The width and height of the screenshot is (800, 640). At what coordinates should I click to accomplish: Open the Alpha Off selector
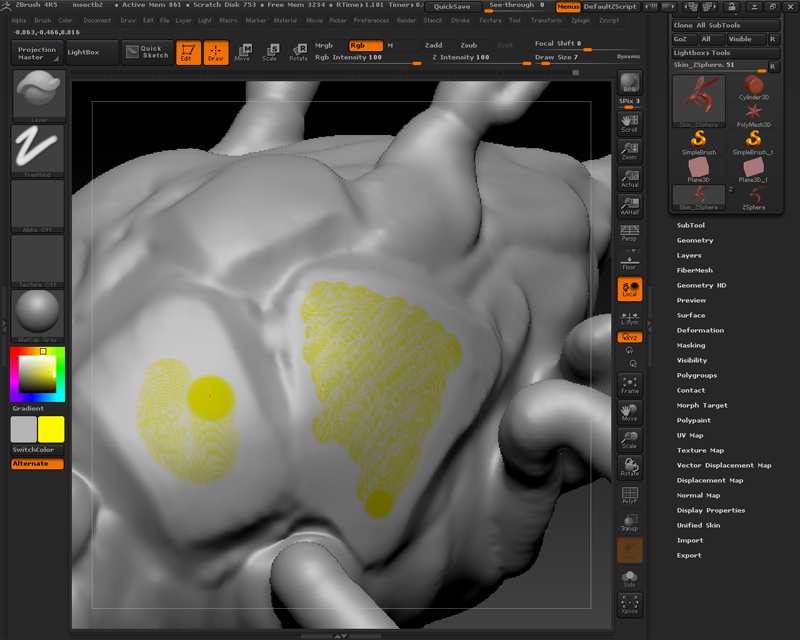click(x=38, y=206)
